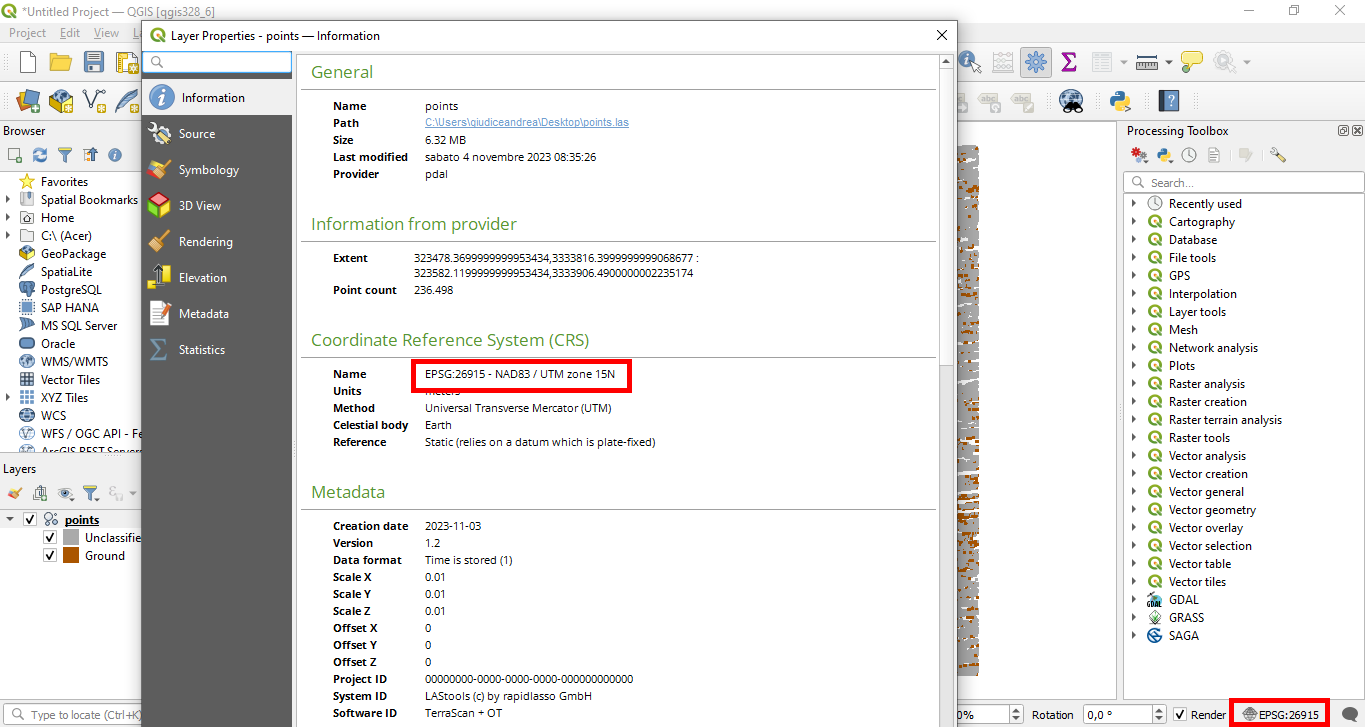This screenshot has width=1365, height=727.
Task: Expand the GDAL providers group
Action: (x=1133, y=599)
